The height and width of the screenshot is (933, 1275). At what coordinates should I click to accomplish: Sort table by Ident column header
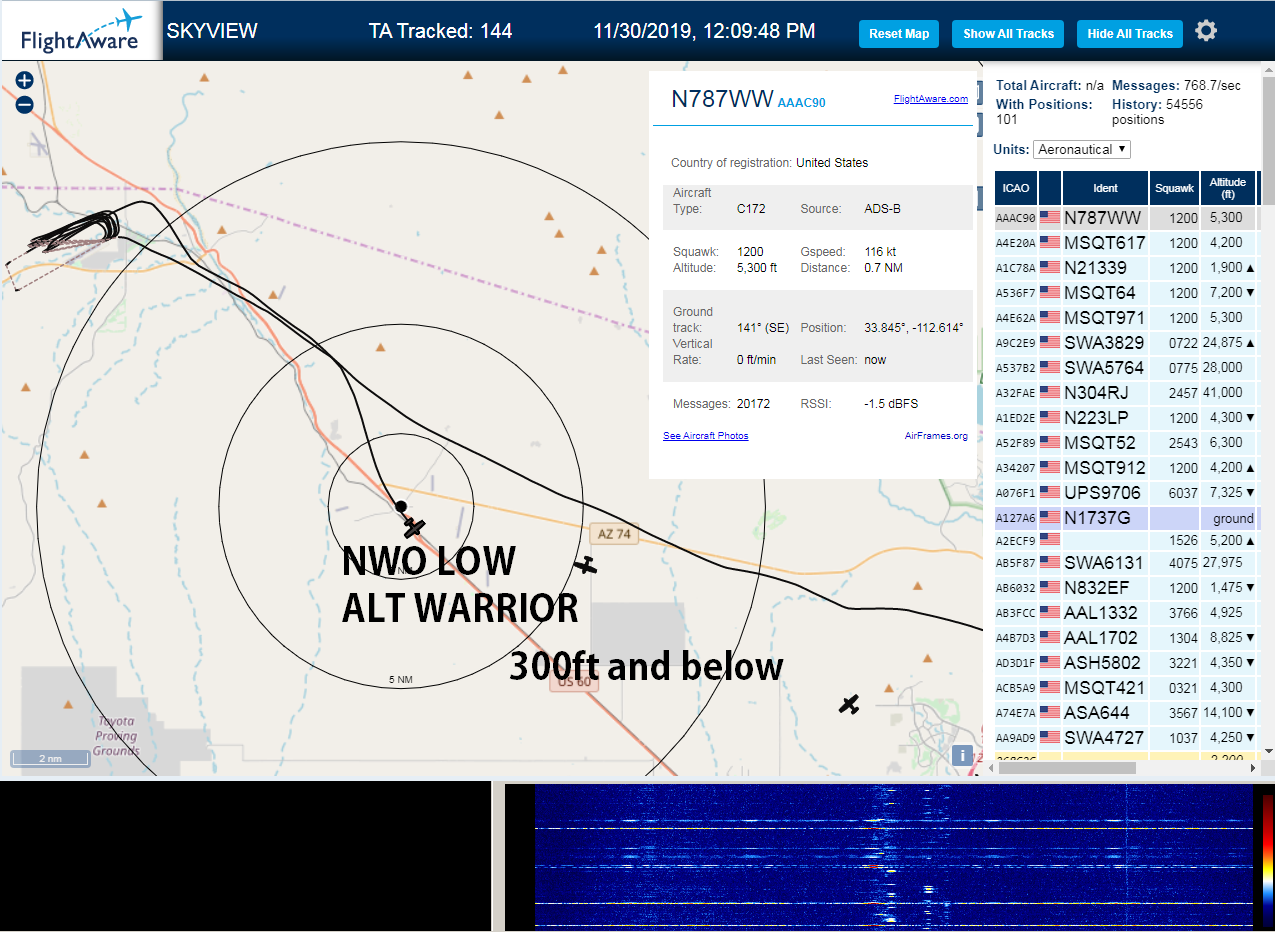(1105, 187)
